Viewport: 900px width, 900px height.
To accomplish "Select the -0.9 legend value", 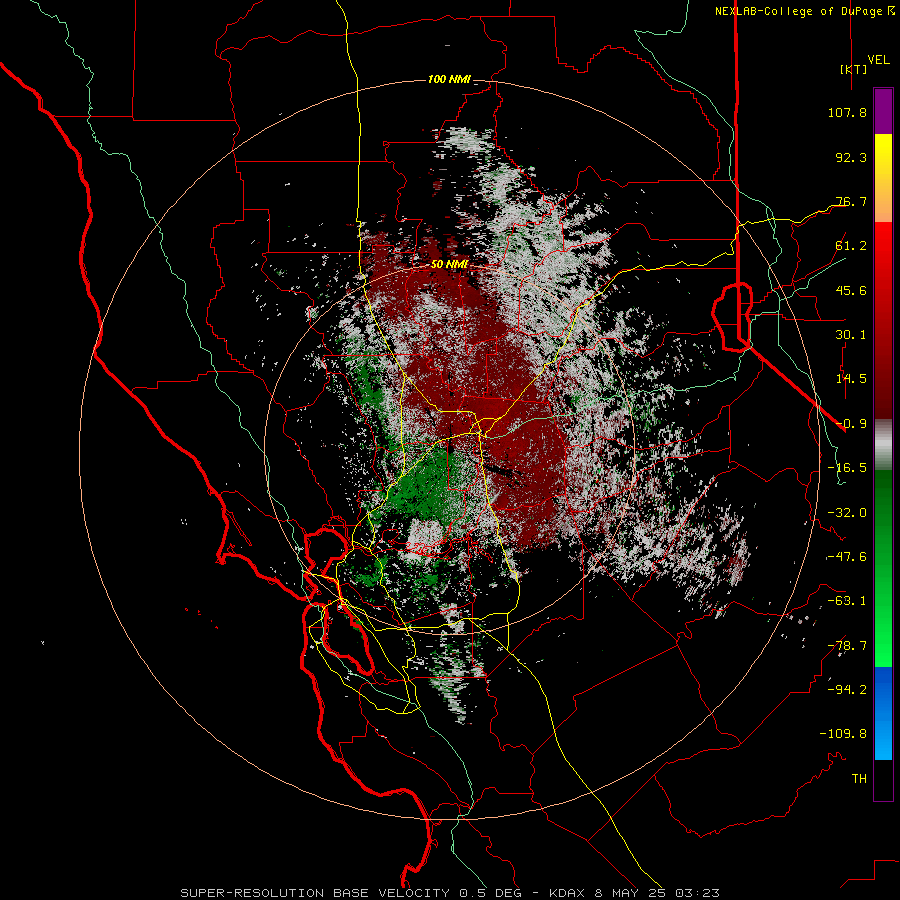I will 851,424.
